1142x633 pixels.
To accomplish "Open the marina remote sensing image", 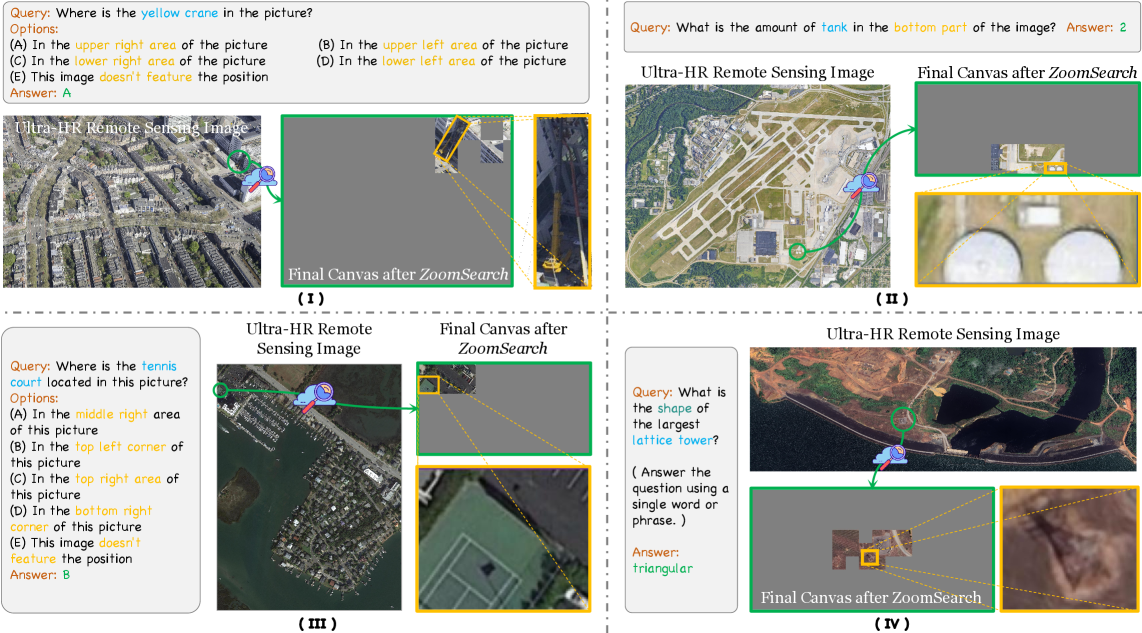I will (309, 487).
